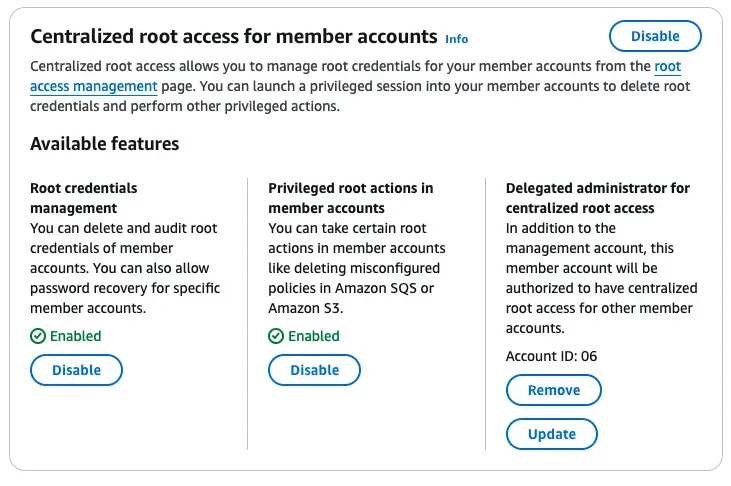Click the Enabled status text under Root credentials management

76,337
